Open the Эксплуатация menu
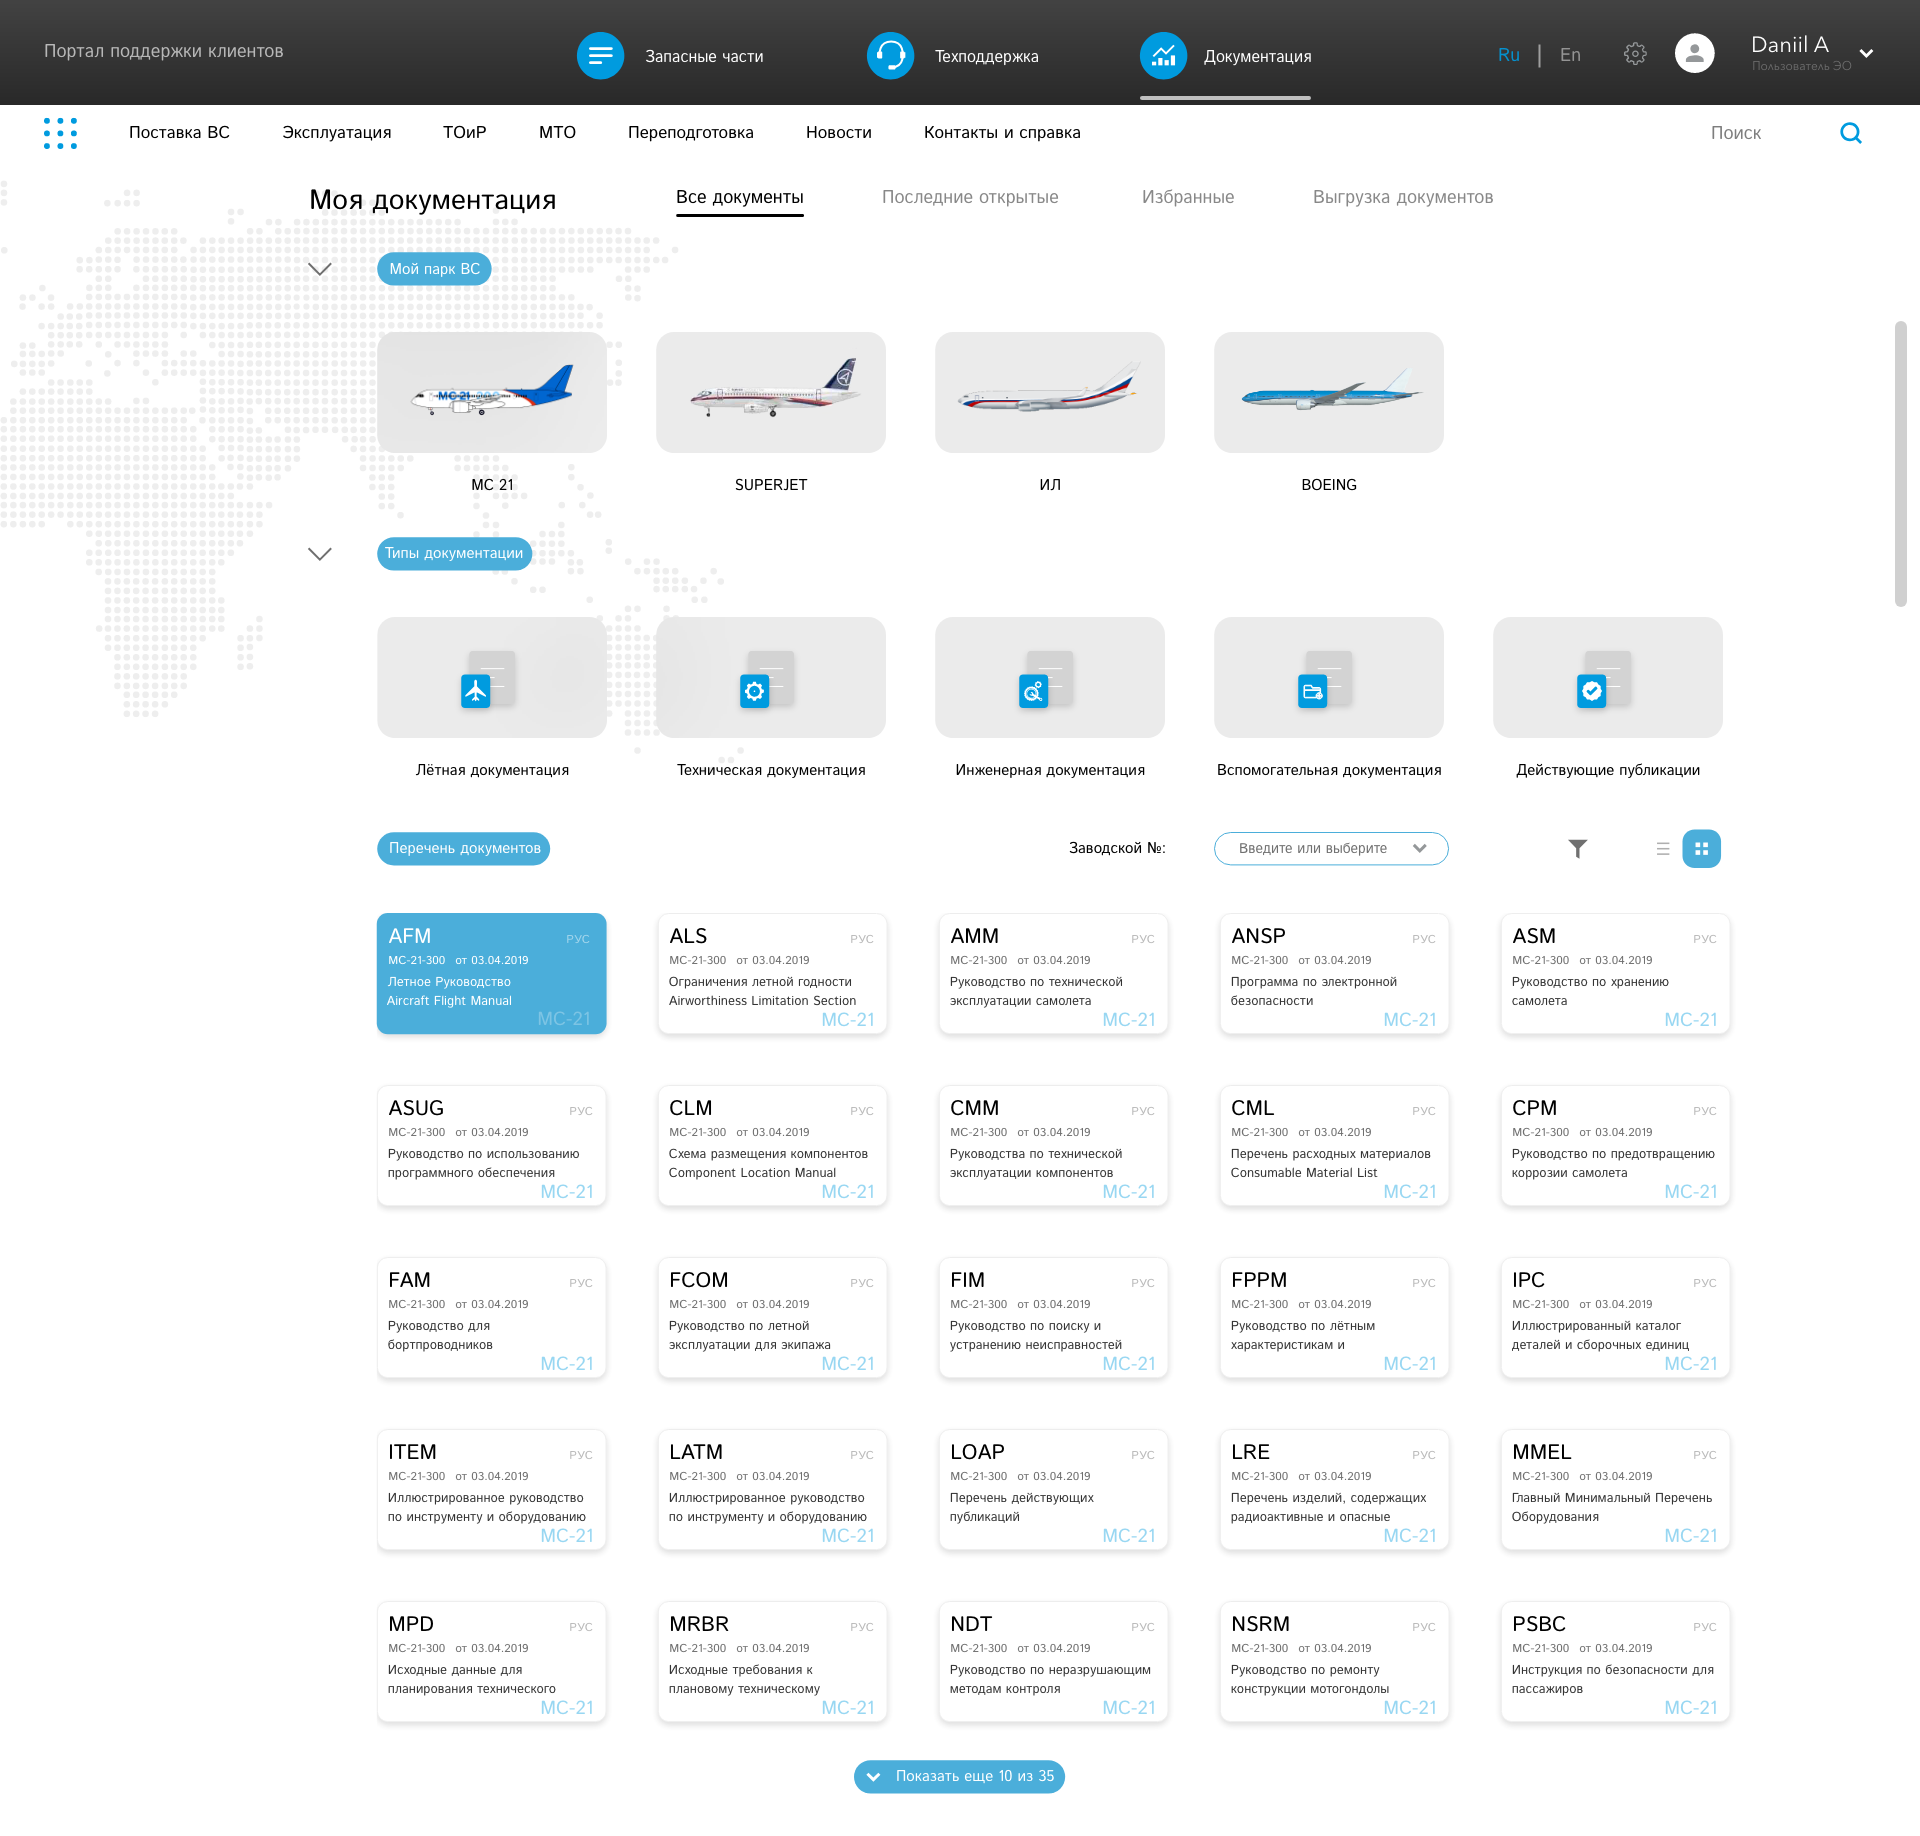Screen dimensions: 1920x1836 click(x=337, y=132)
